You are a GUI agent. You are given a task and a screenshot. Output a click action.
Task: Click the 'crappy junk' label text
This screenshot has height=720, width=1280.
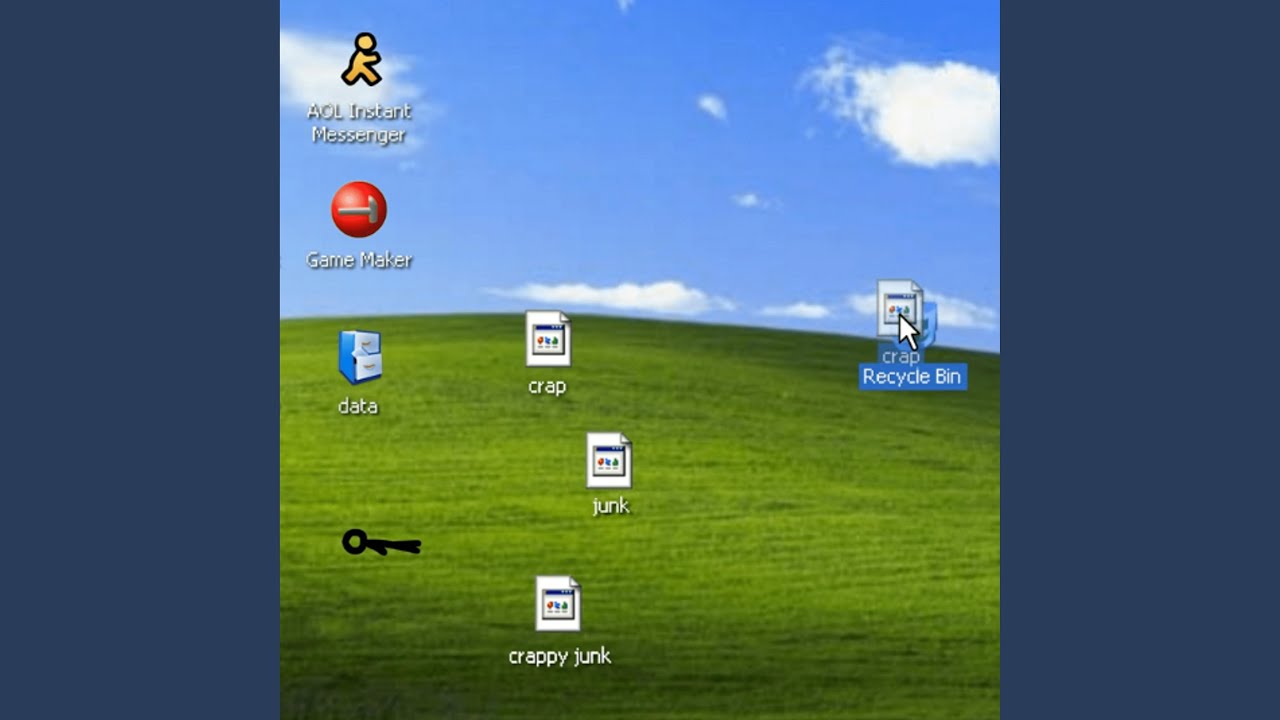pos(559,657)
